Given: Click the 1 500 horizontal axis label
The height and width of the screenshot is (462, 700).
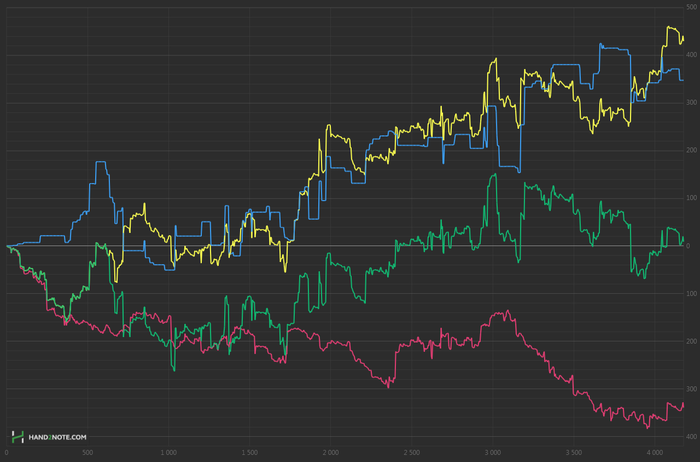Looking at the screenshot, I should coord(250,452).
